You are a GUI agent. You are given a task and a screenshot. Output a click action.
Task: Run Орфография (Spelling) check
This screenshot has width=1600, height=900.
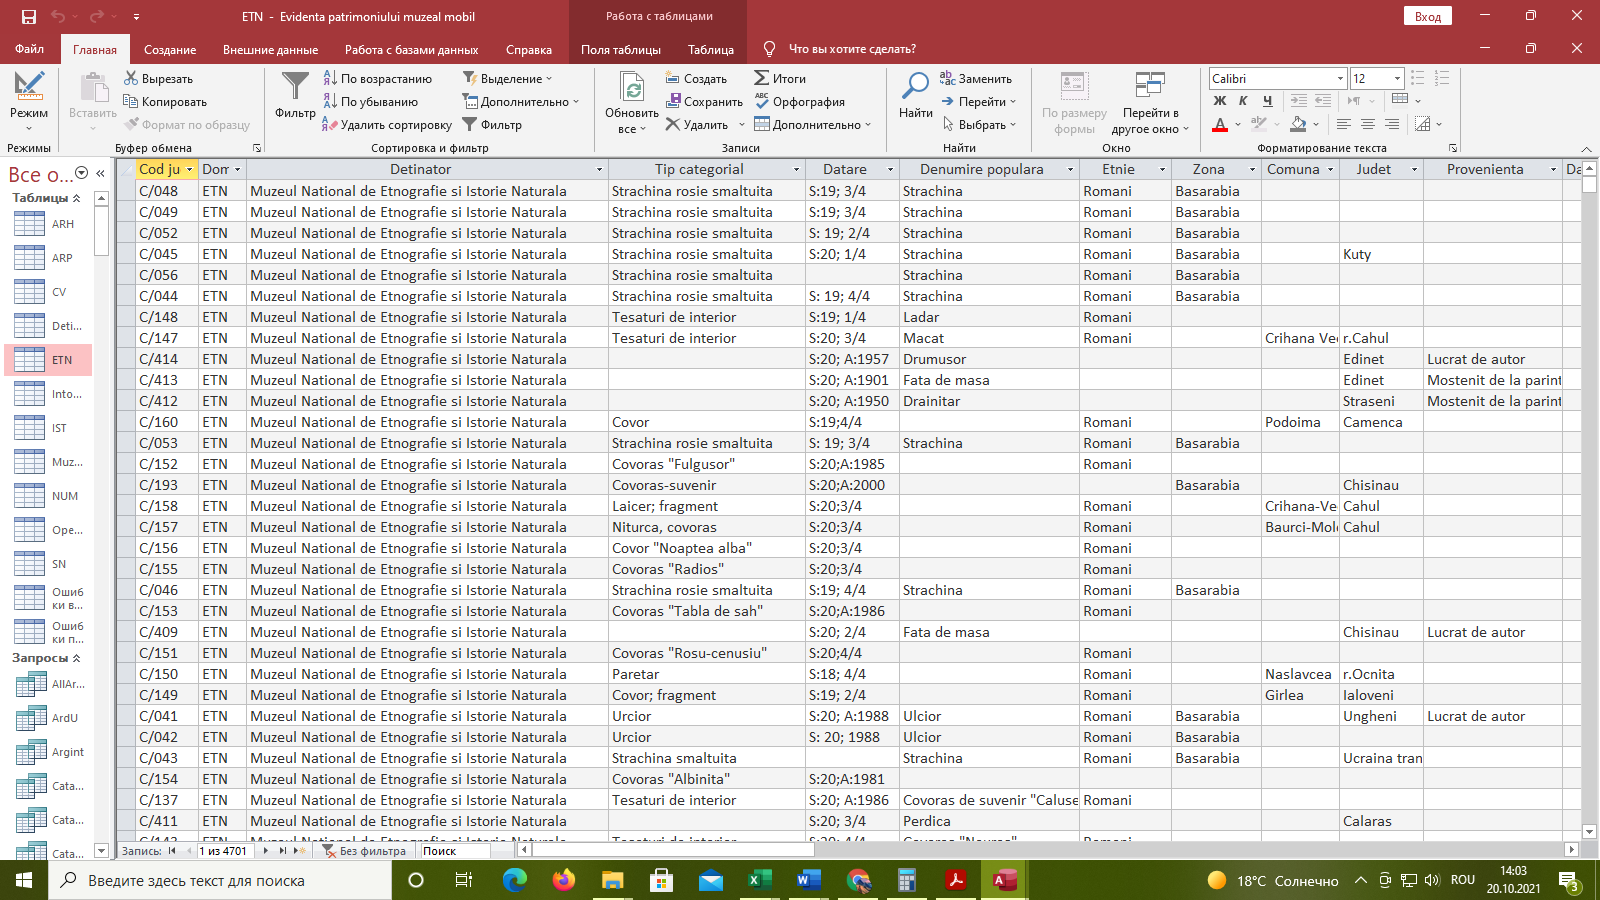coord(800,101)
